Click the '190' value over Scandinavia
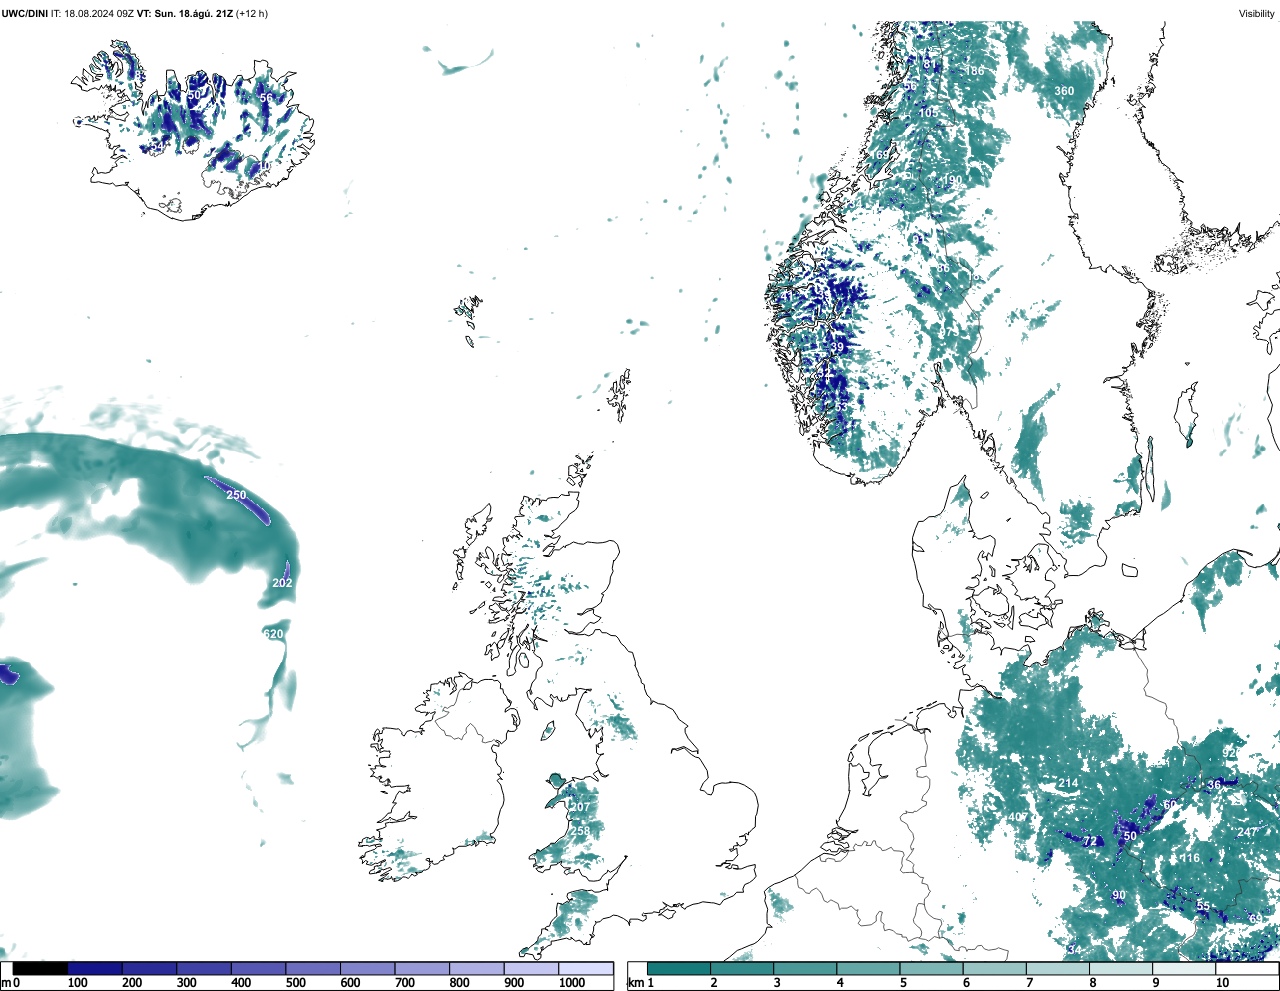 point(952,181)
